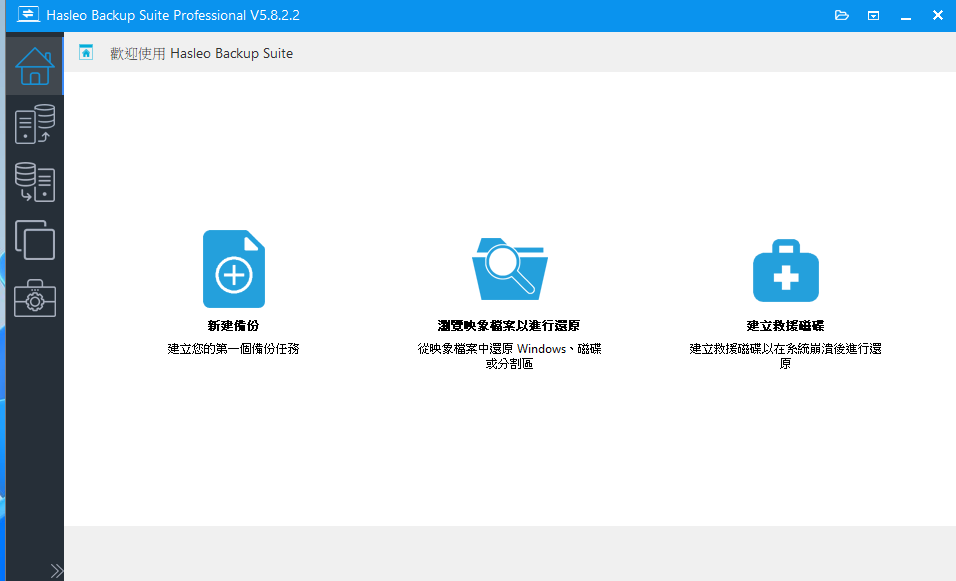This screenshot has height=581, width=956.
Task: Open the Clone section in sidebar
Action: (35, 240)
